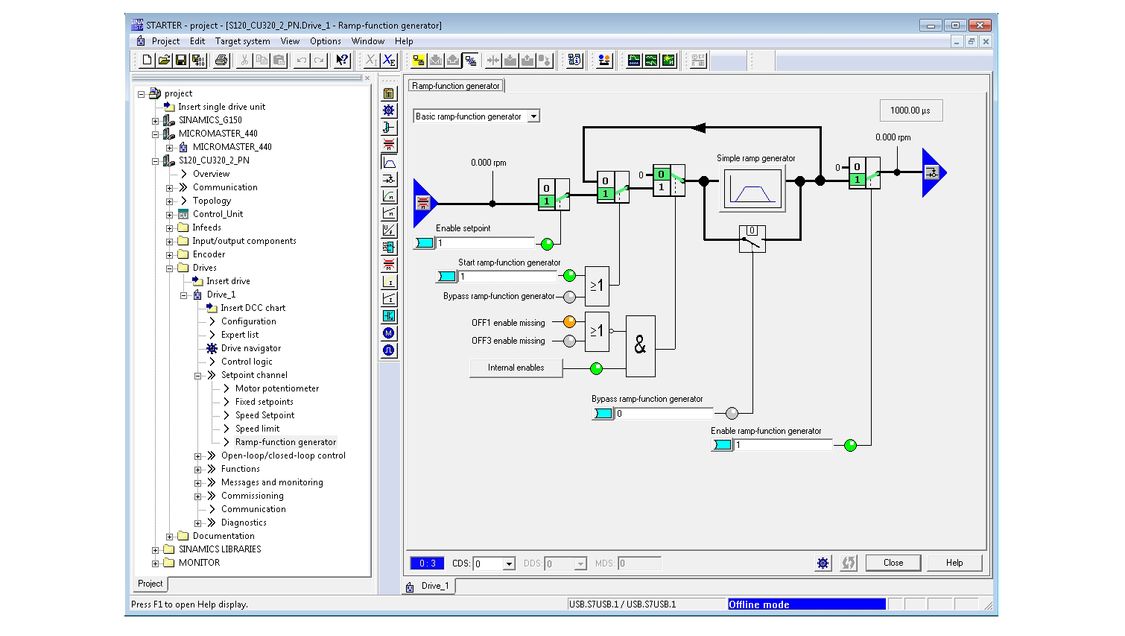The height and width of the screenshot is (636, 1125).
Task: Select the Drive_1 tab at the bottom
Action: click(428, 586)
